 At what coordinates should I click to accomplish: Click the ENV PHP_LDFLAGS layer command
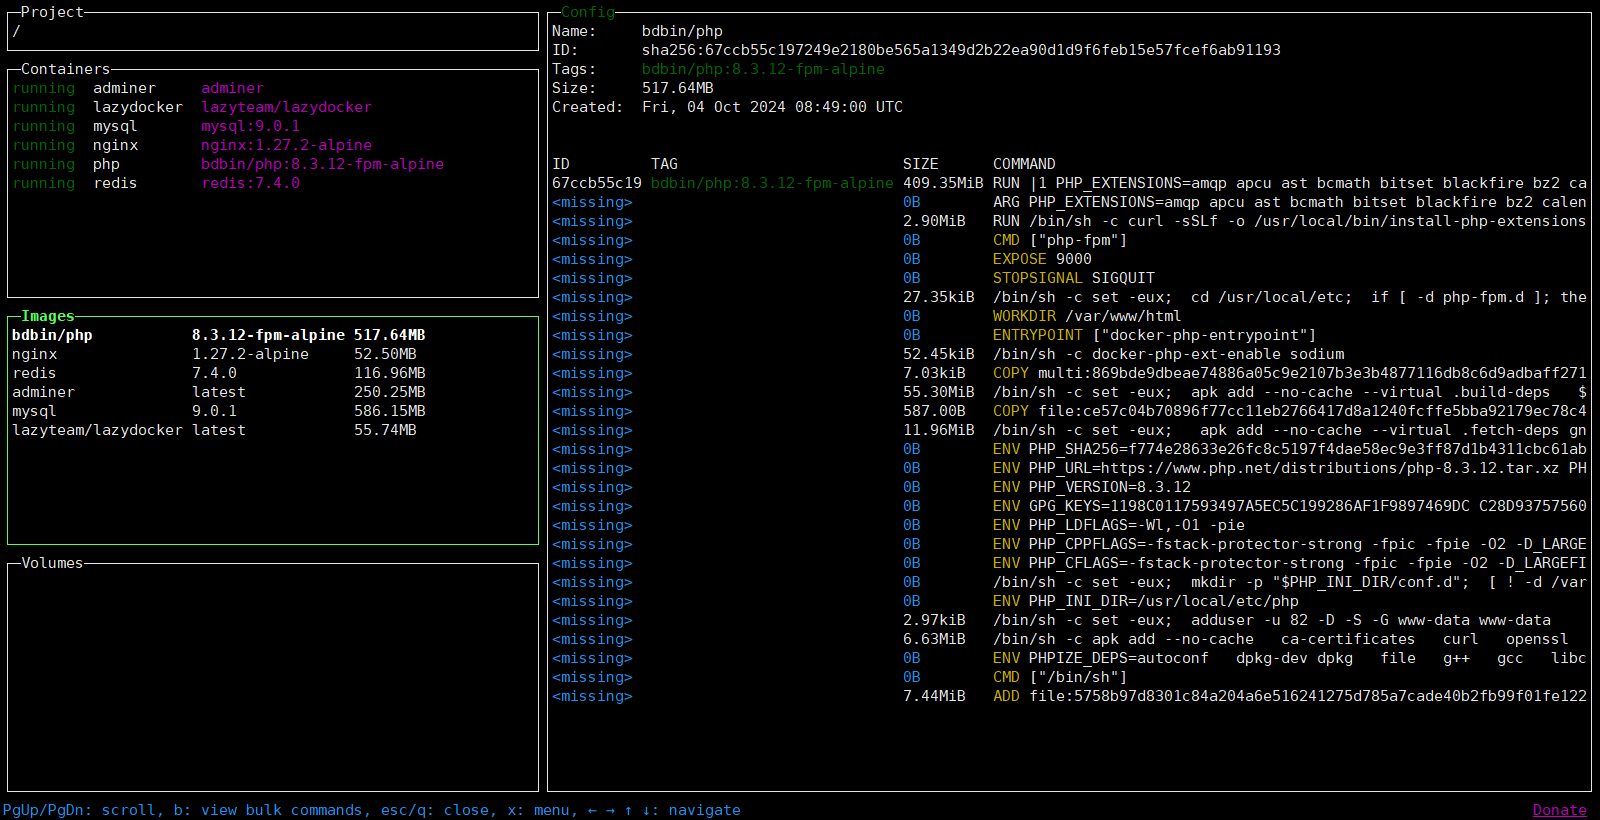click(1119, 525)
